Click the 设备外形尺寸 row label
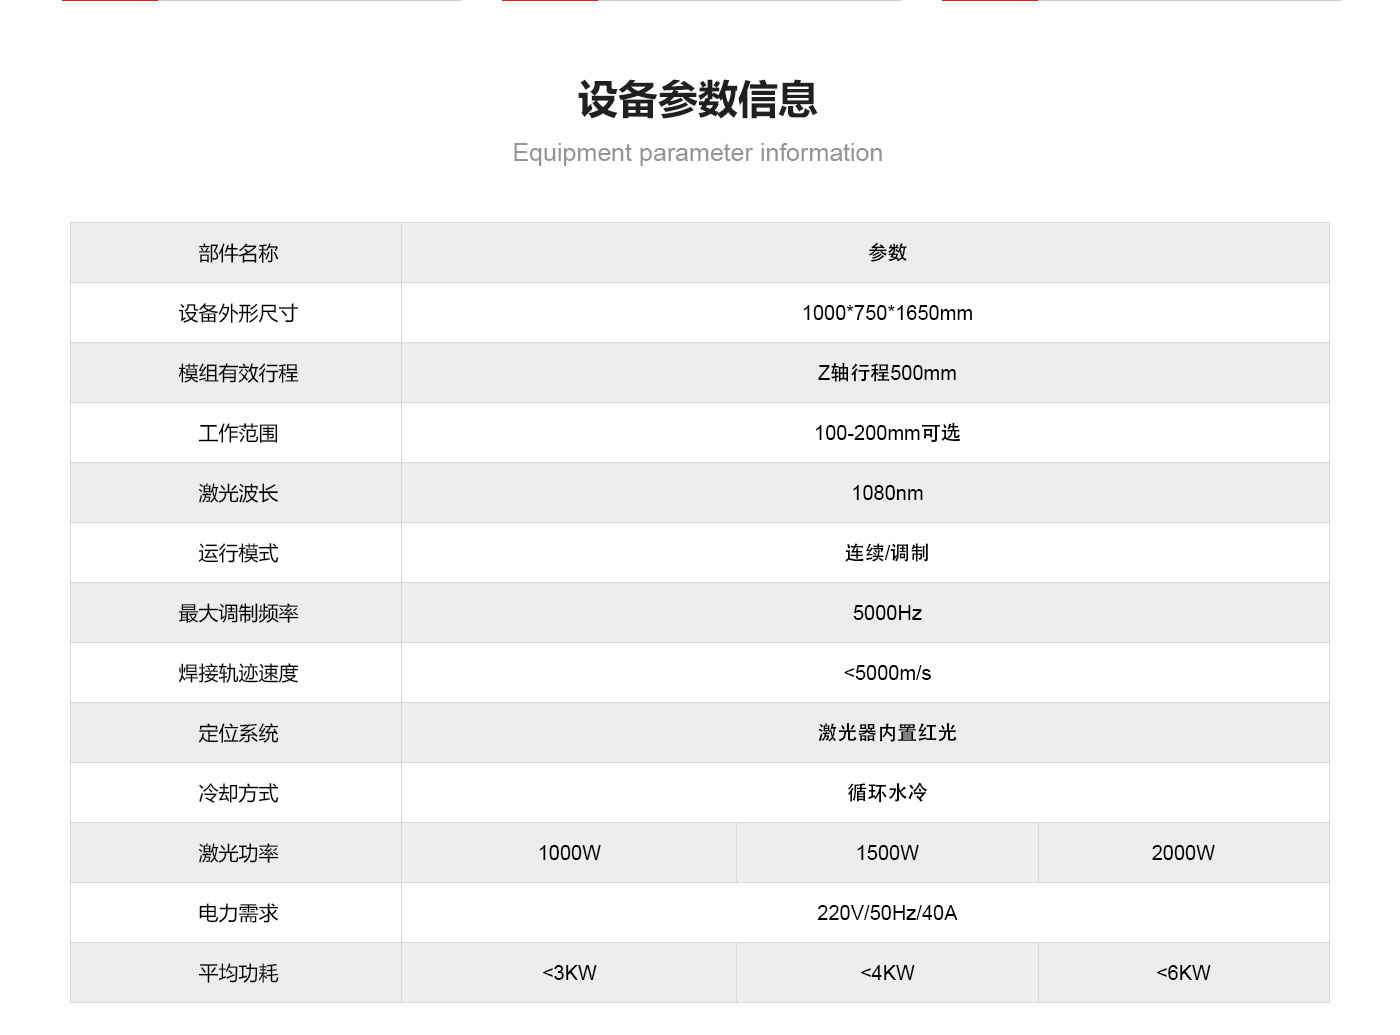Image resolution: width=1400 pixels, height=1035 pixels. click(x=237, y=313)
